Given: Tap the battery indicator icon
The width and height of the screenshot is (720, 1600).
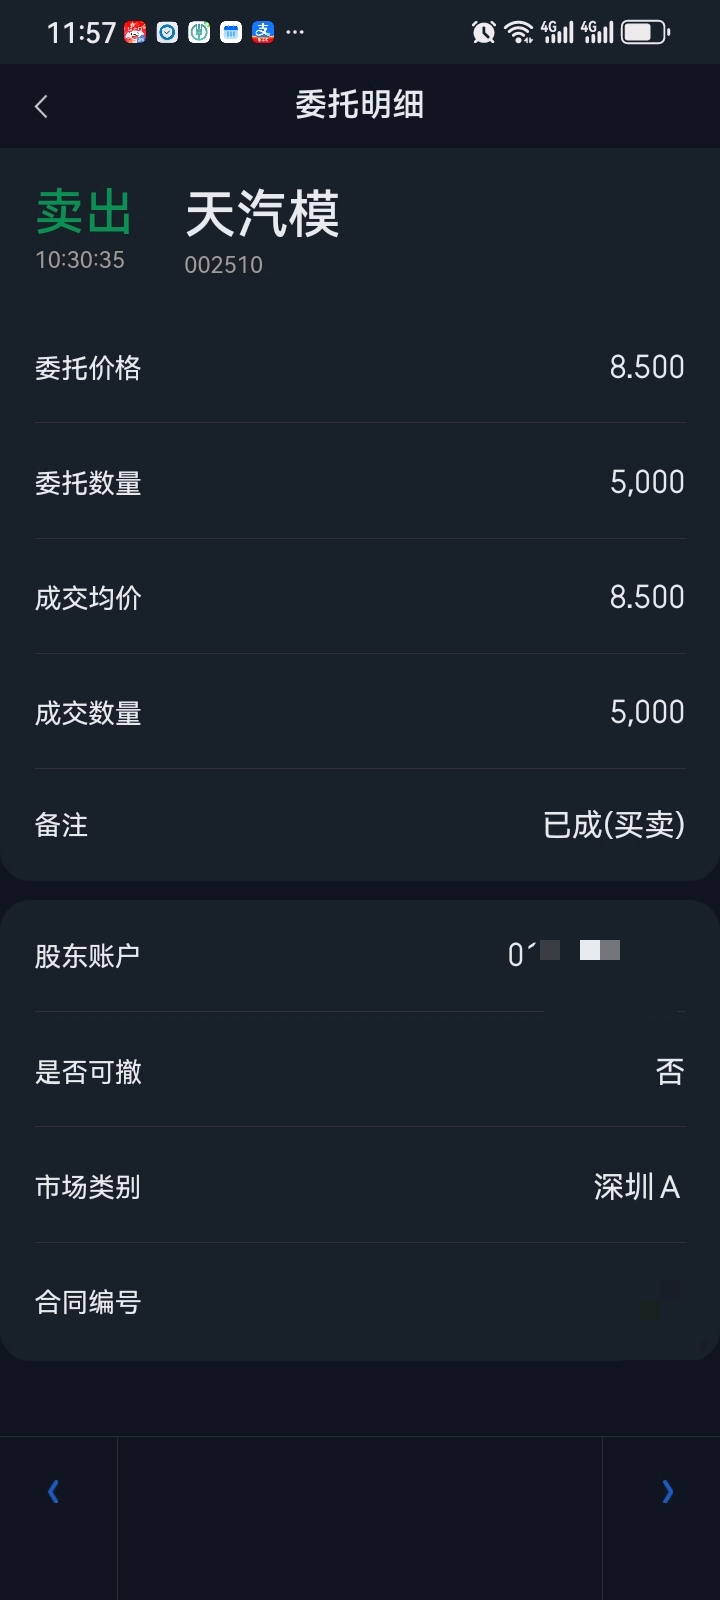Looking at the screenshot, I should tap(645, 32).
